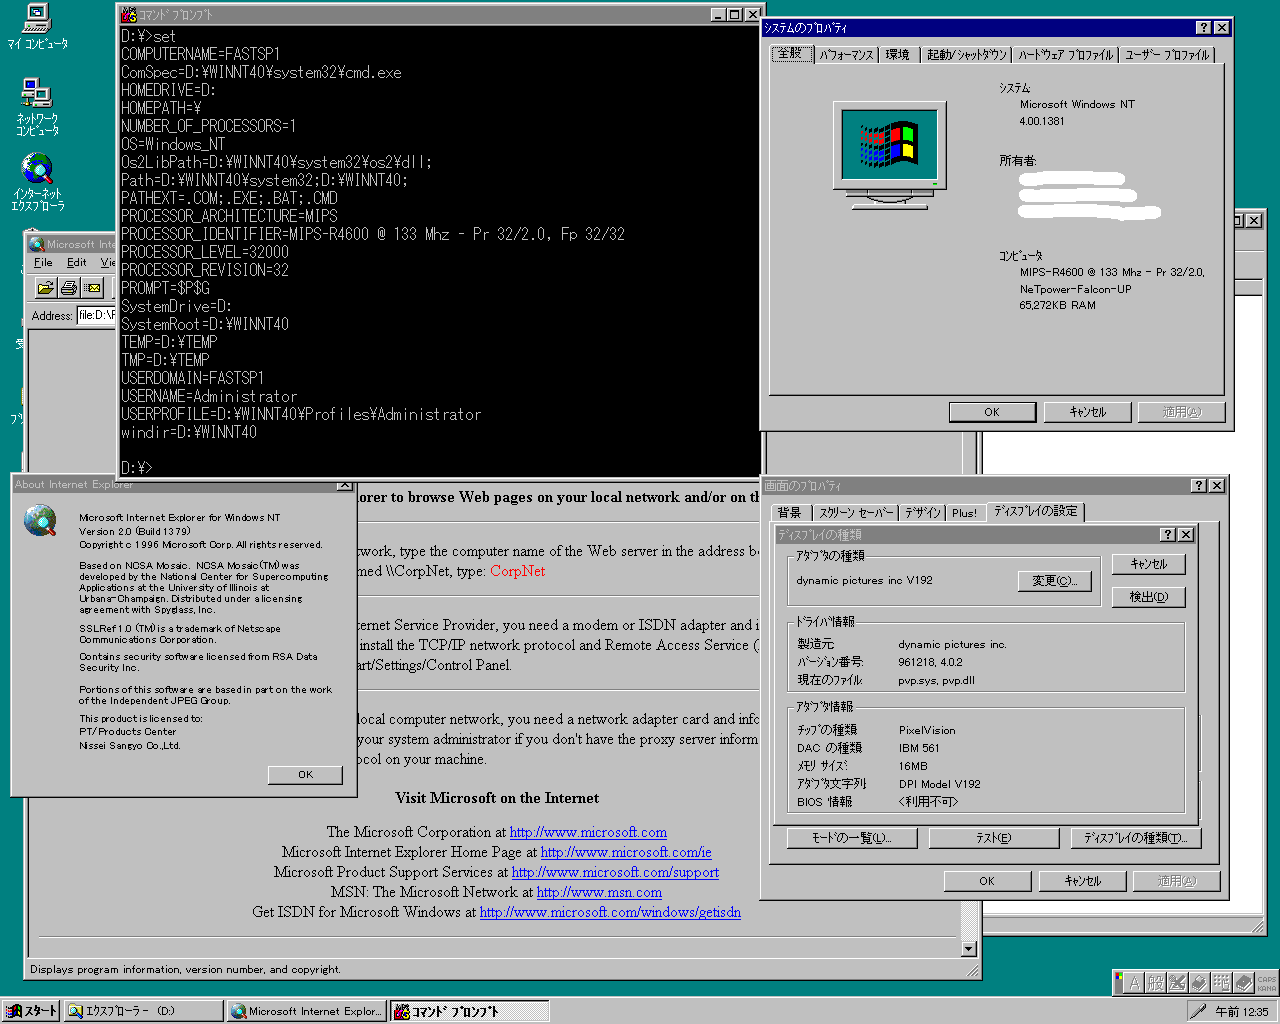
Task: Select the パフォーマンス (Performance) tab
Action: click(x=846, y=55)
